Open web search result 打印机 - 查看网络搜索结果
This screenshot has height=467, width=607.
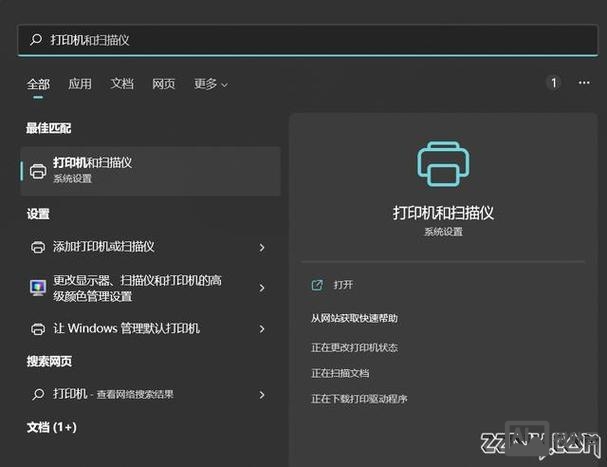(151, 394)
